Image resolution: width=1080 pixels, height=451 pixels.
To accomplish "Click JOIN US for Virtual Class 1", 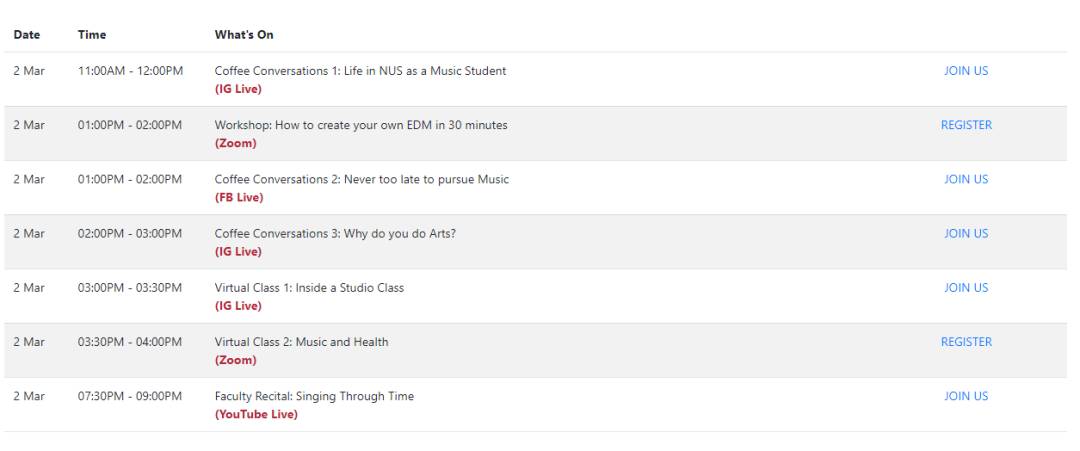I will 966,287.
